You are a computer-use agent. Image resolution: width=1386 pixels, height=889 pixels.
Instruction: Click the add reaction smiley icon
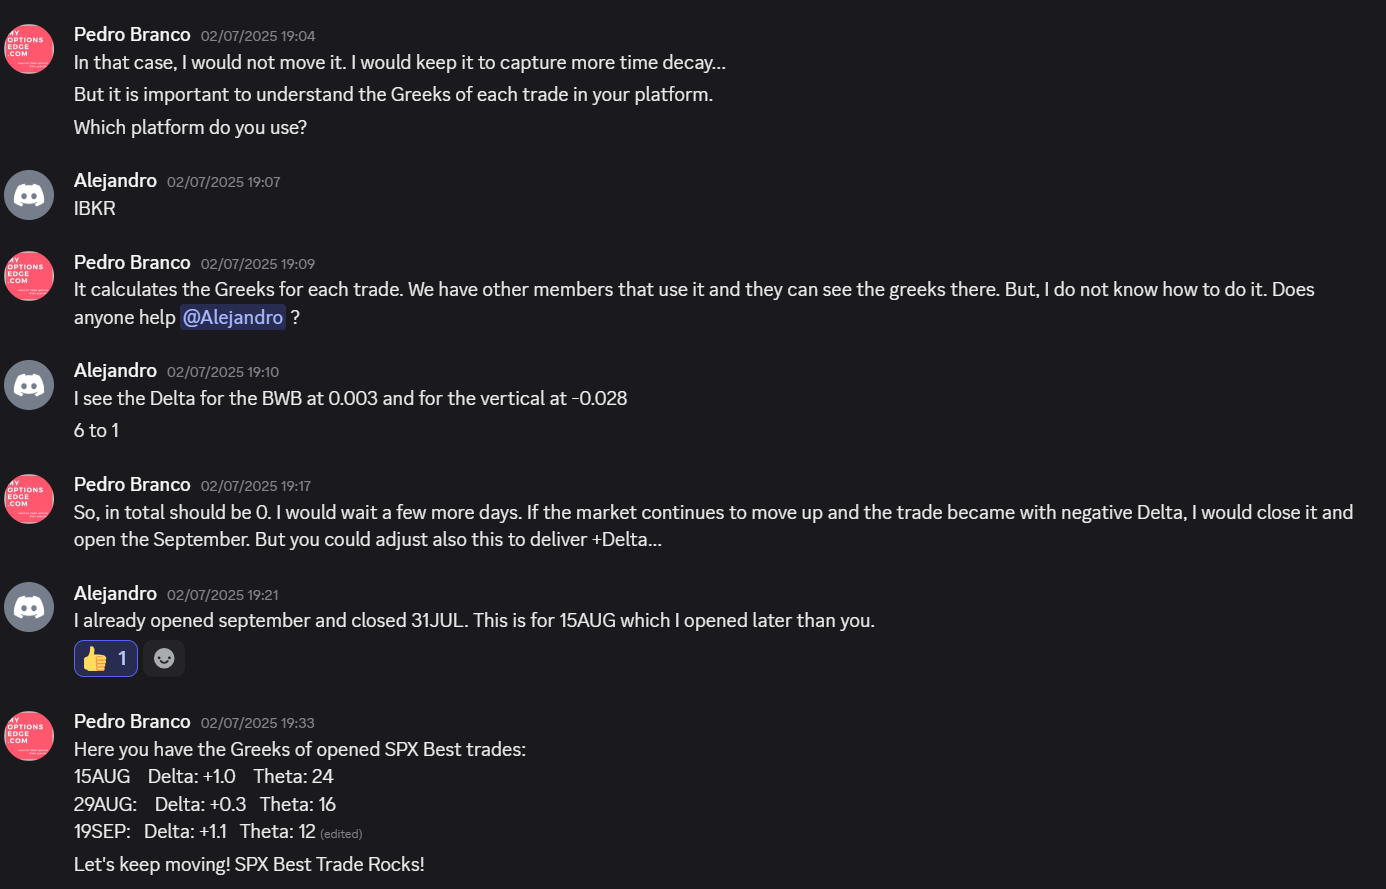(164, 658)
